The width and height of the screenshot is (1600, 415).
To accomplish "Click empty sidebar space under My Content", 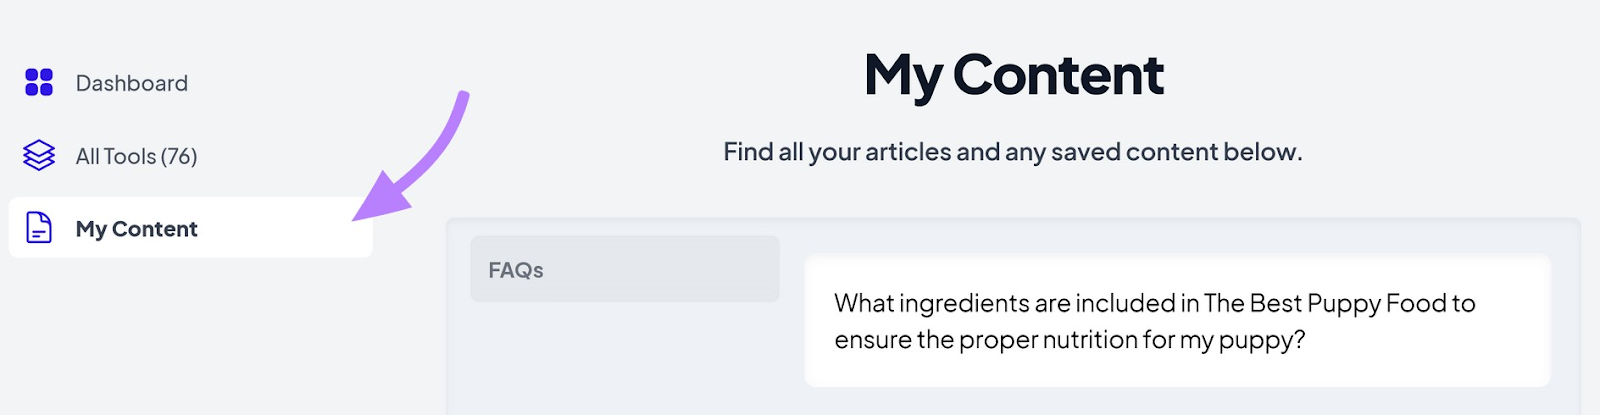I will pos(190,340).
